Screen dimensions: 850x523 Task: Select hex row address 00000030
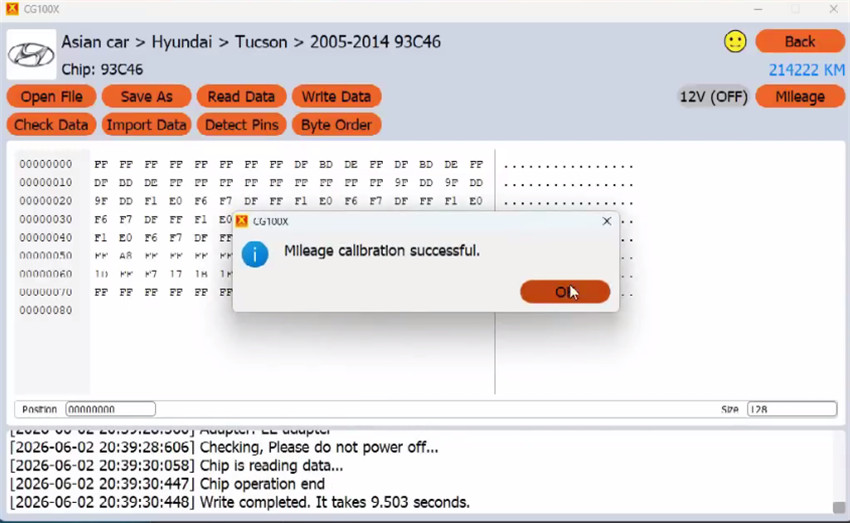46,219
